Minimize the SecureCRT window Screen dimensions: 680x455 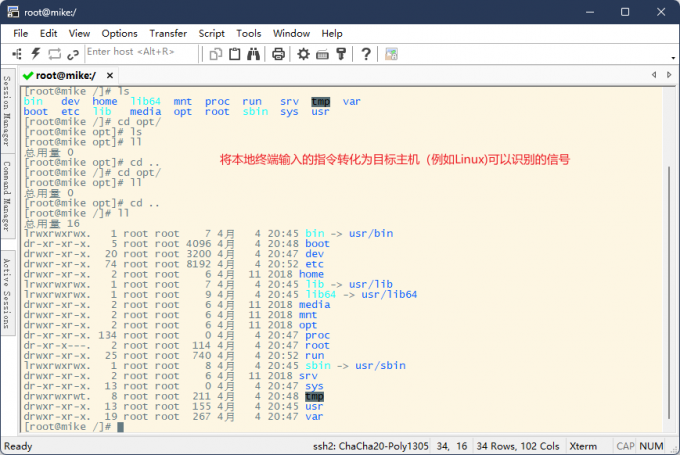pos(590,12)
